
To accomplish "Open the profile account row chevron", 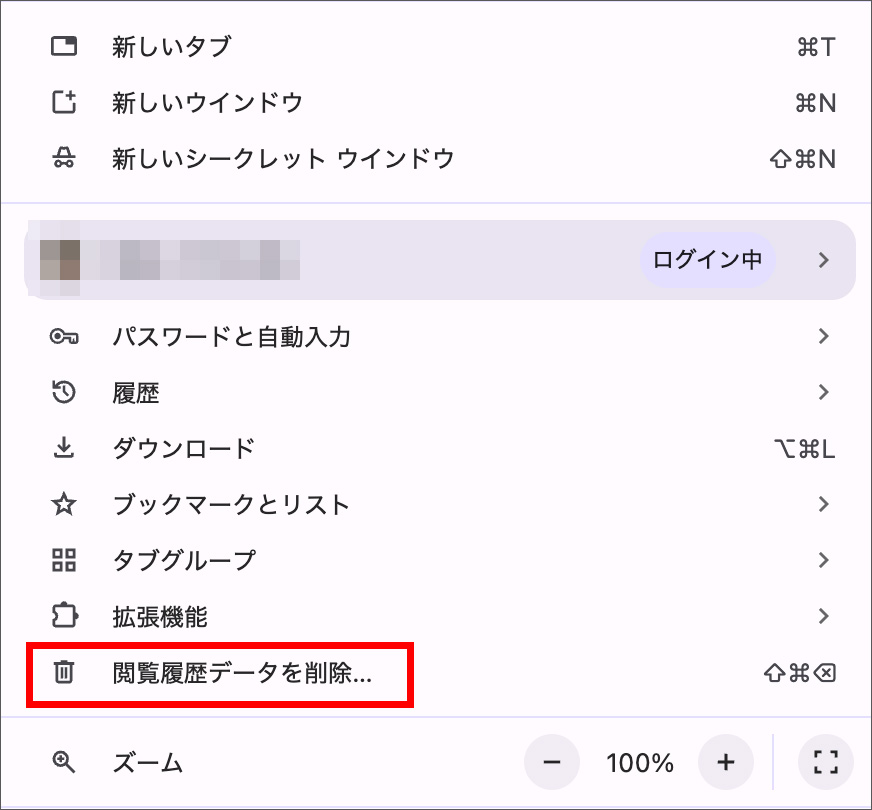I will 823,260.
